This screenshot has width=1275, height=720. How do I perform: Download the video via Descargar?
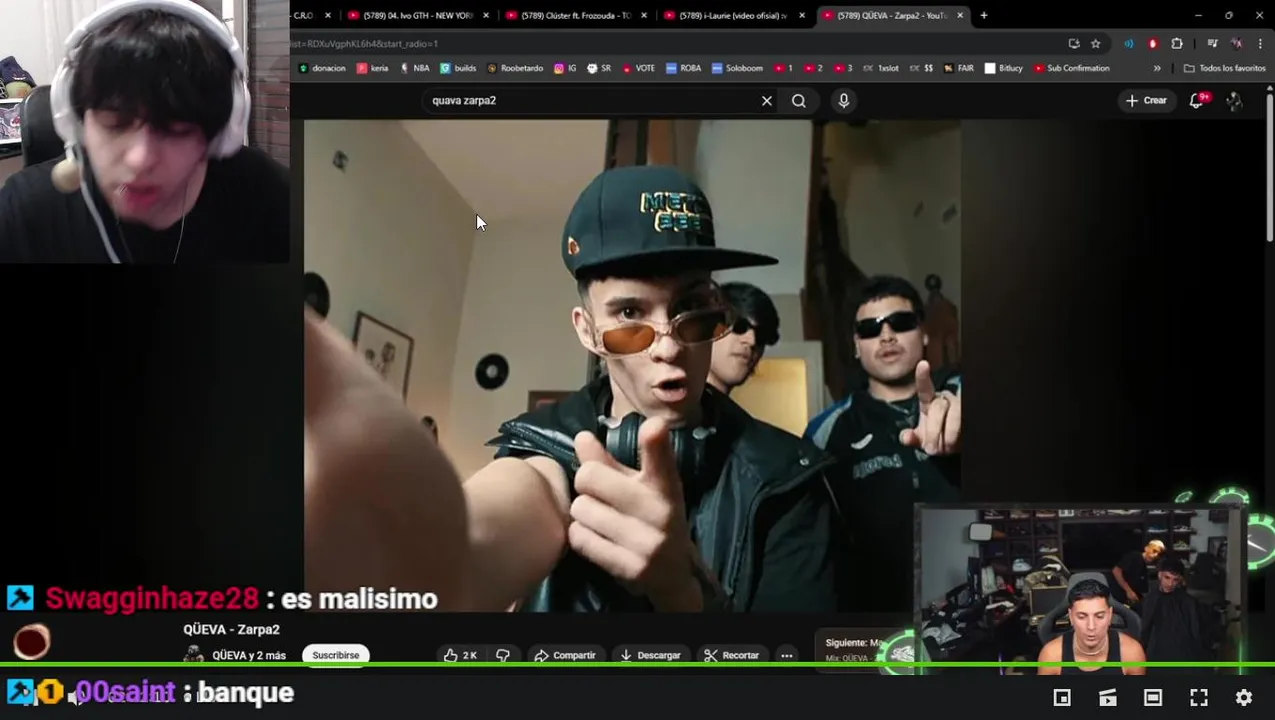(650, 655)
